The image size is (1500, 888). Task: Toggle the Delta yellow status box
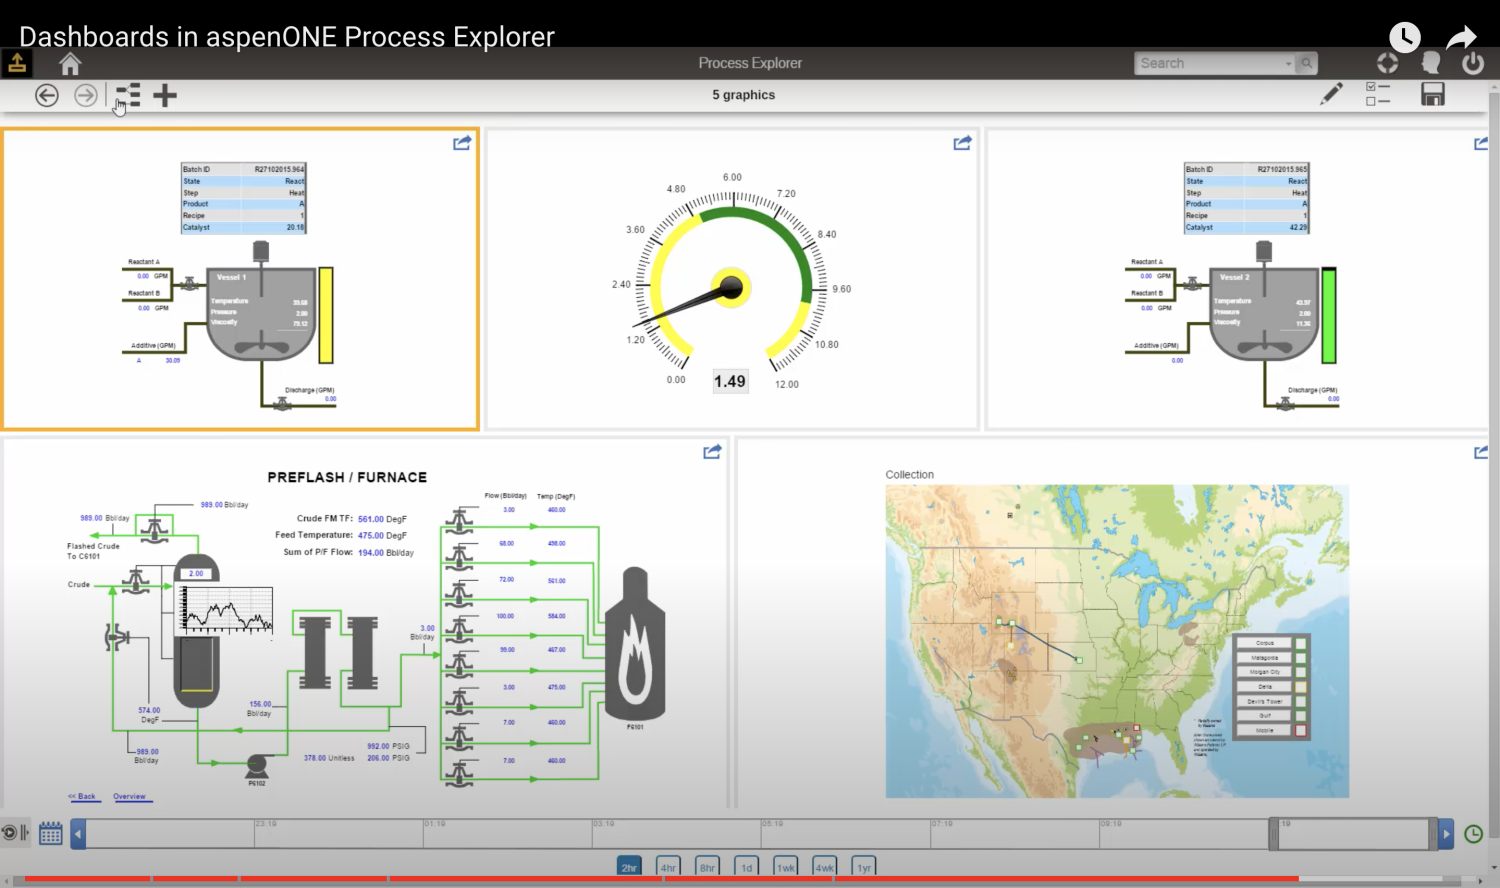[x=1301, y=687]
